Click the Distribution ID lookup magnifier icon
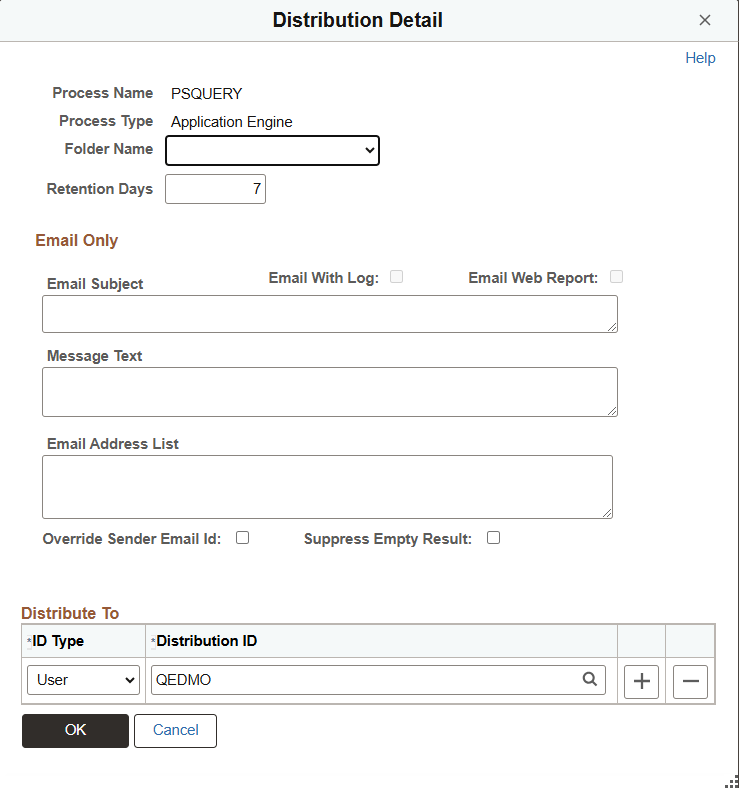Image resolution: width=739 pixels, height=788 pixels. (590, 679)
